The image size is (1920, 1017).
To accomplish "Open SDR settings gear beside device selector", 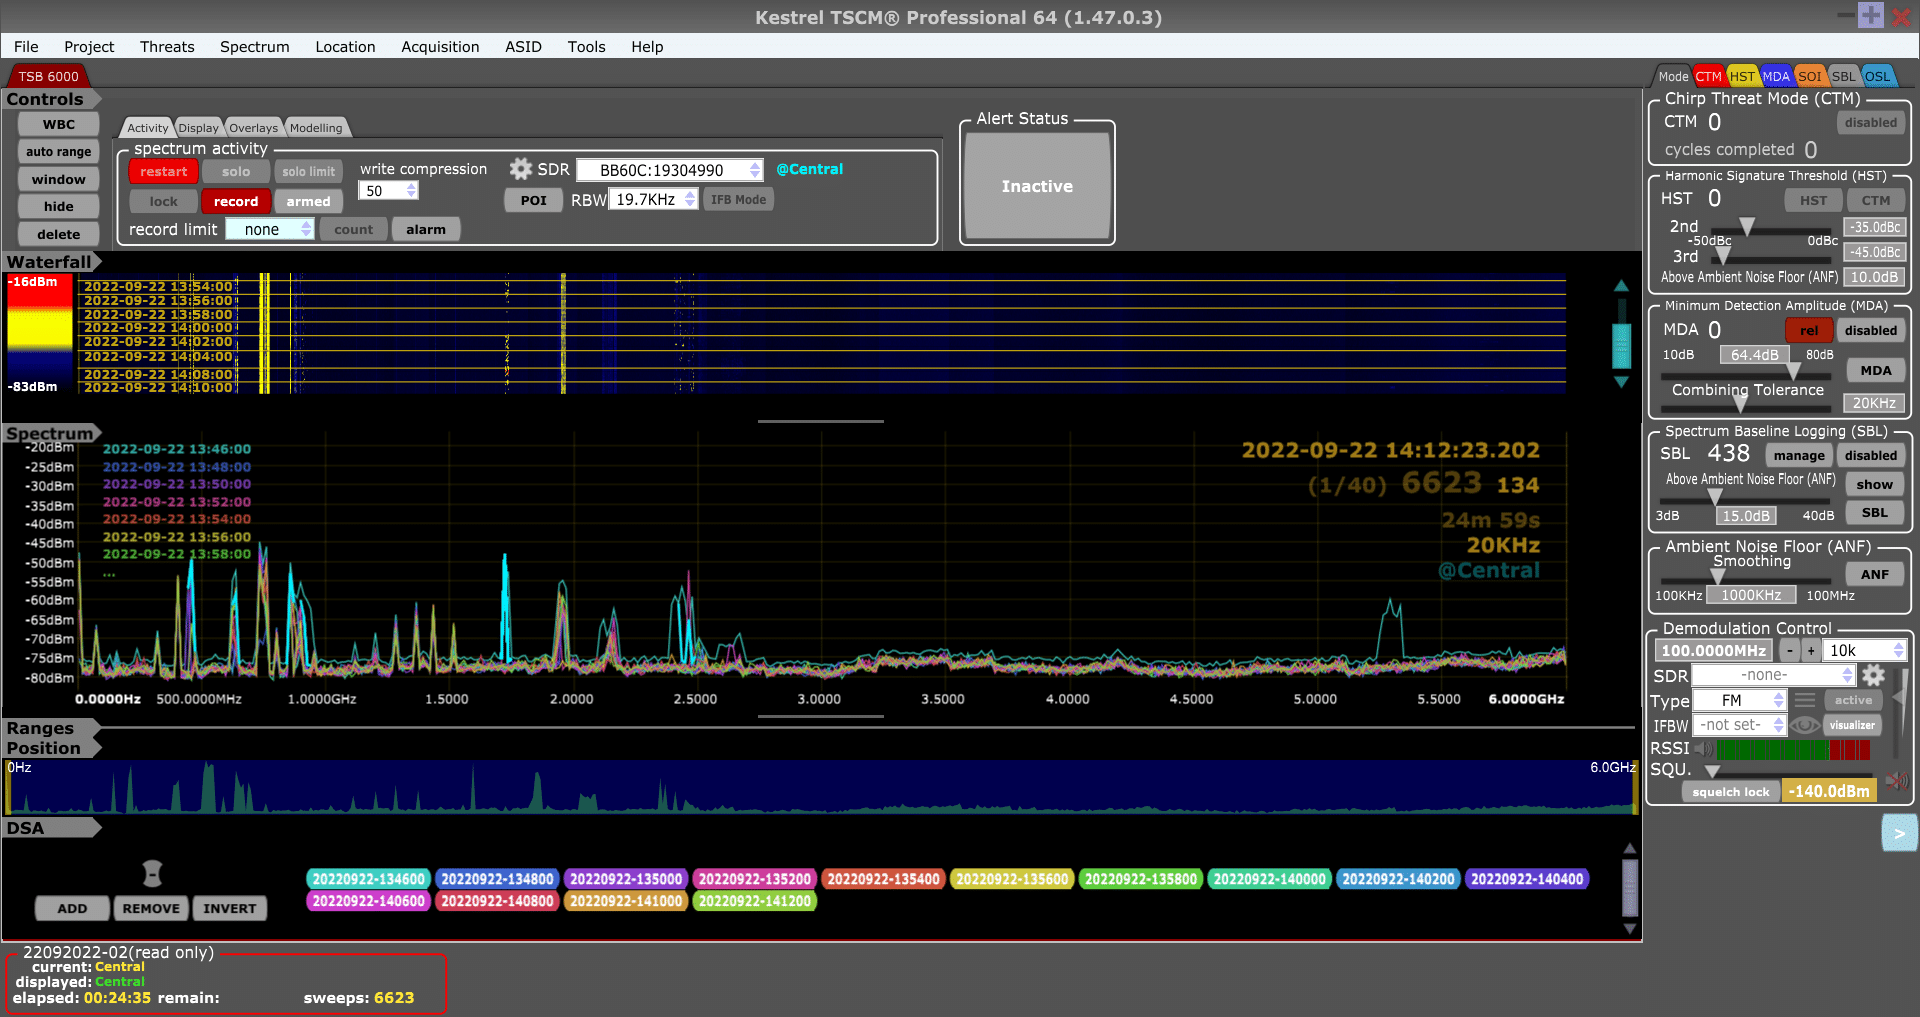I will (x=521, y=169).
